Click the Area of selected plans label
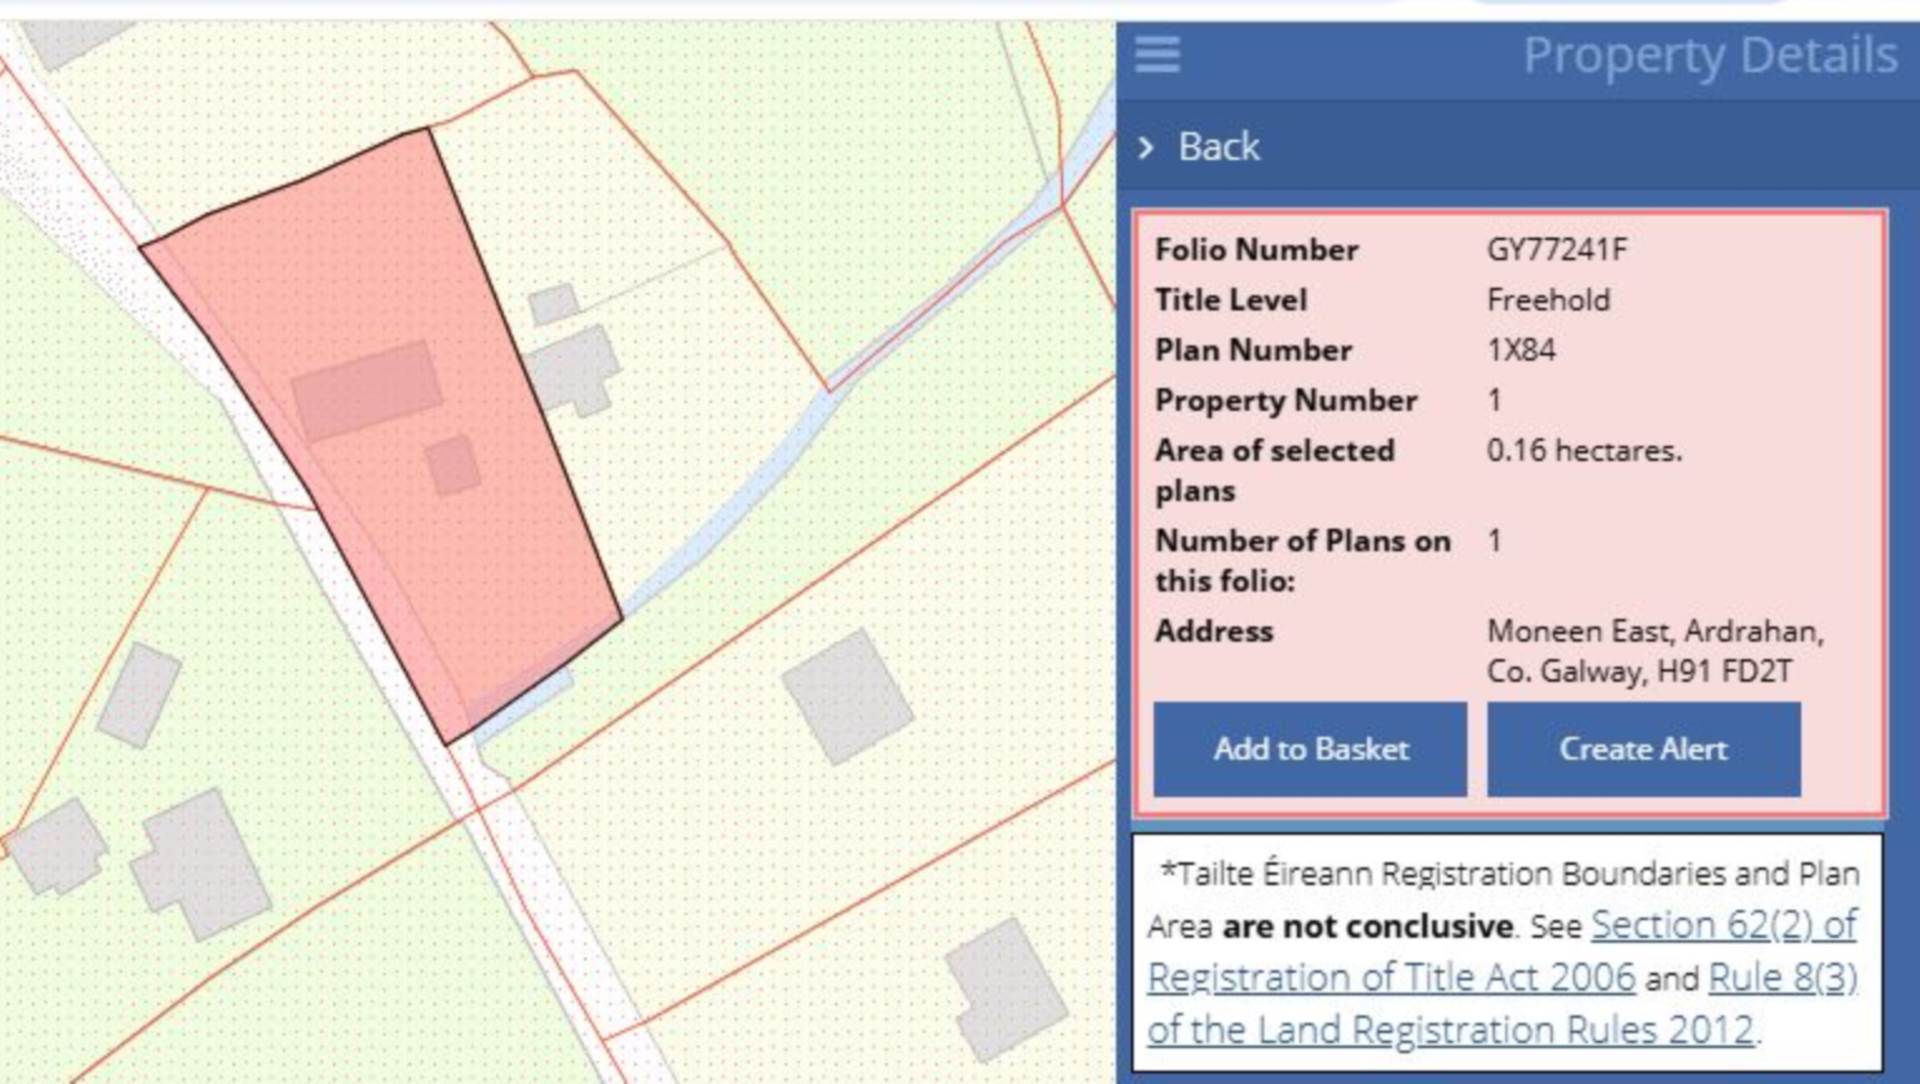 tap(1274, 470)
